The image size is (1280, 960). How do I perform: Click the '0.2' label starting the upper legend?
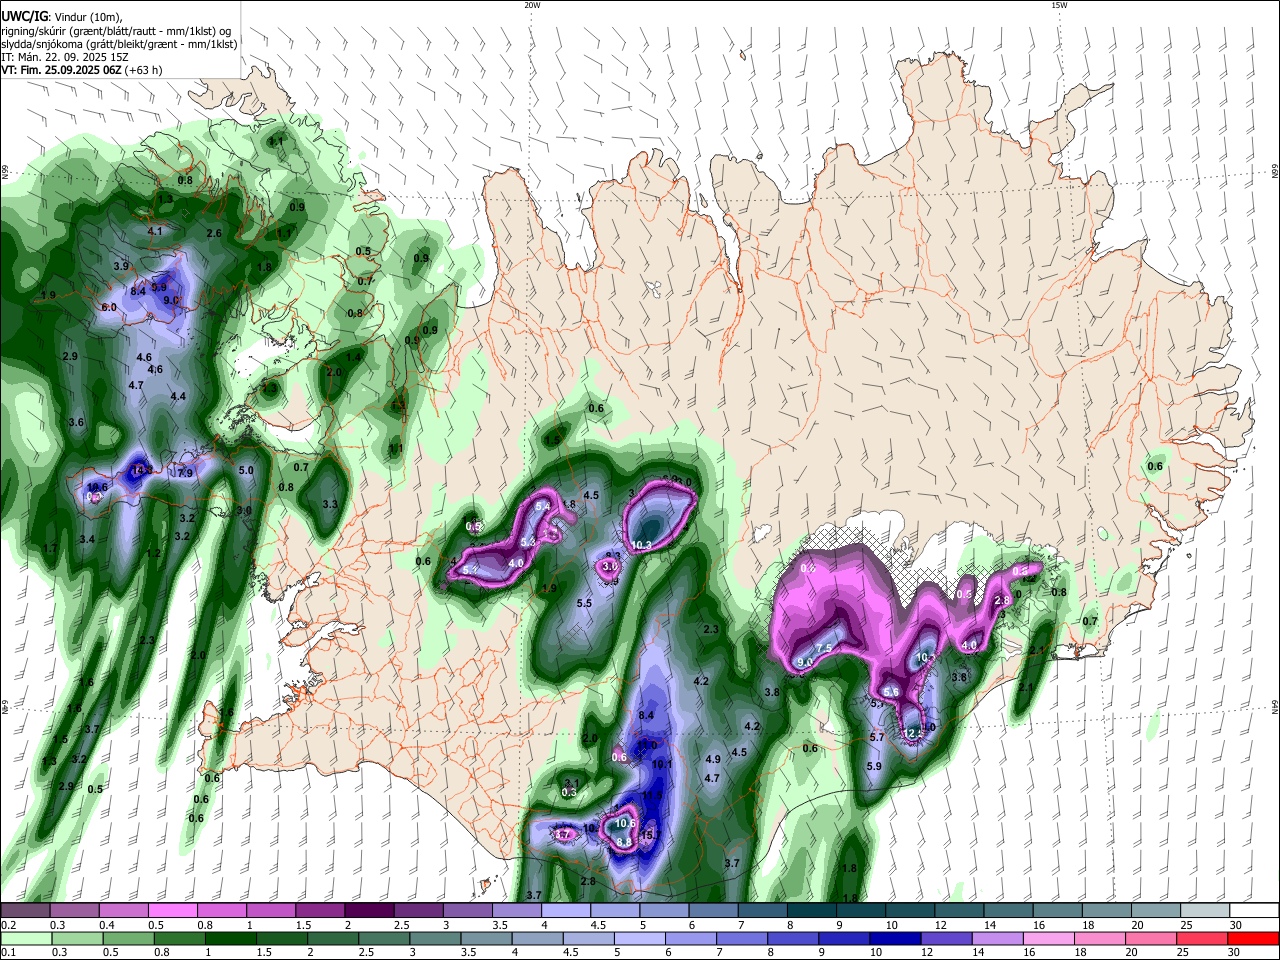tap(7, 925)
